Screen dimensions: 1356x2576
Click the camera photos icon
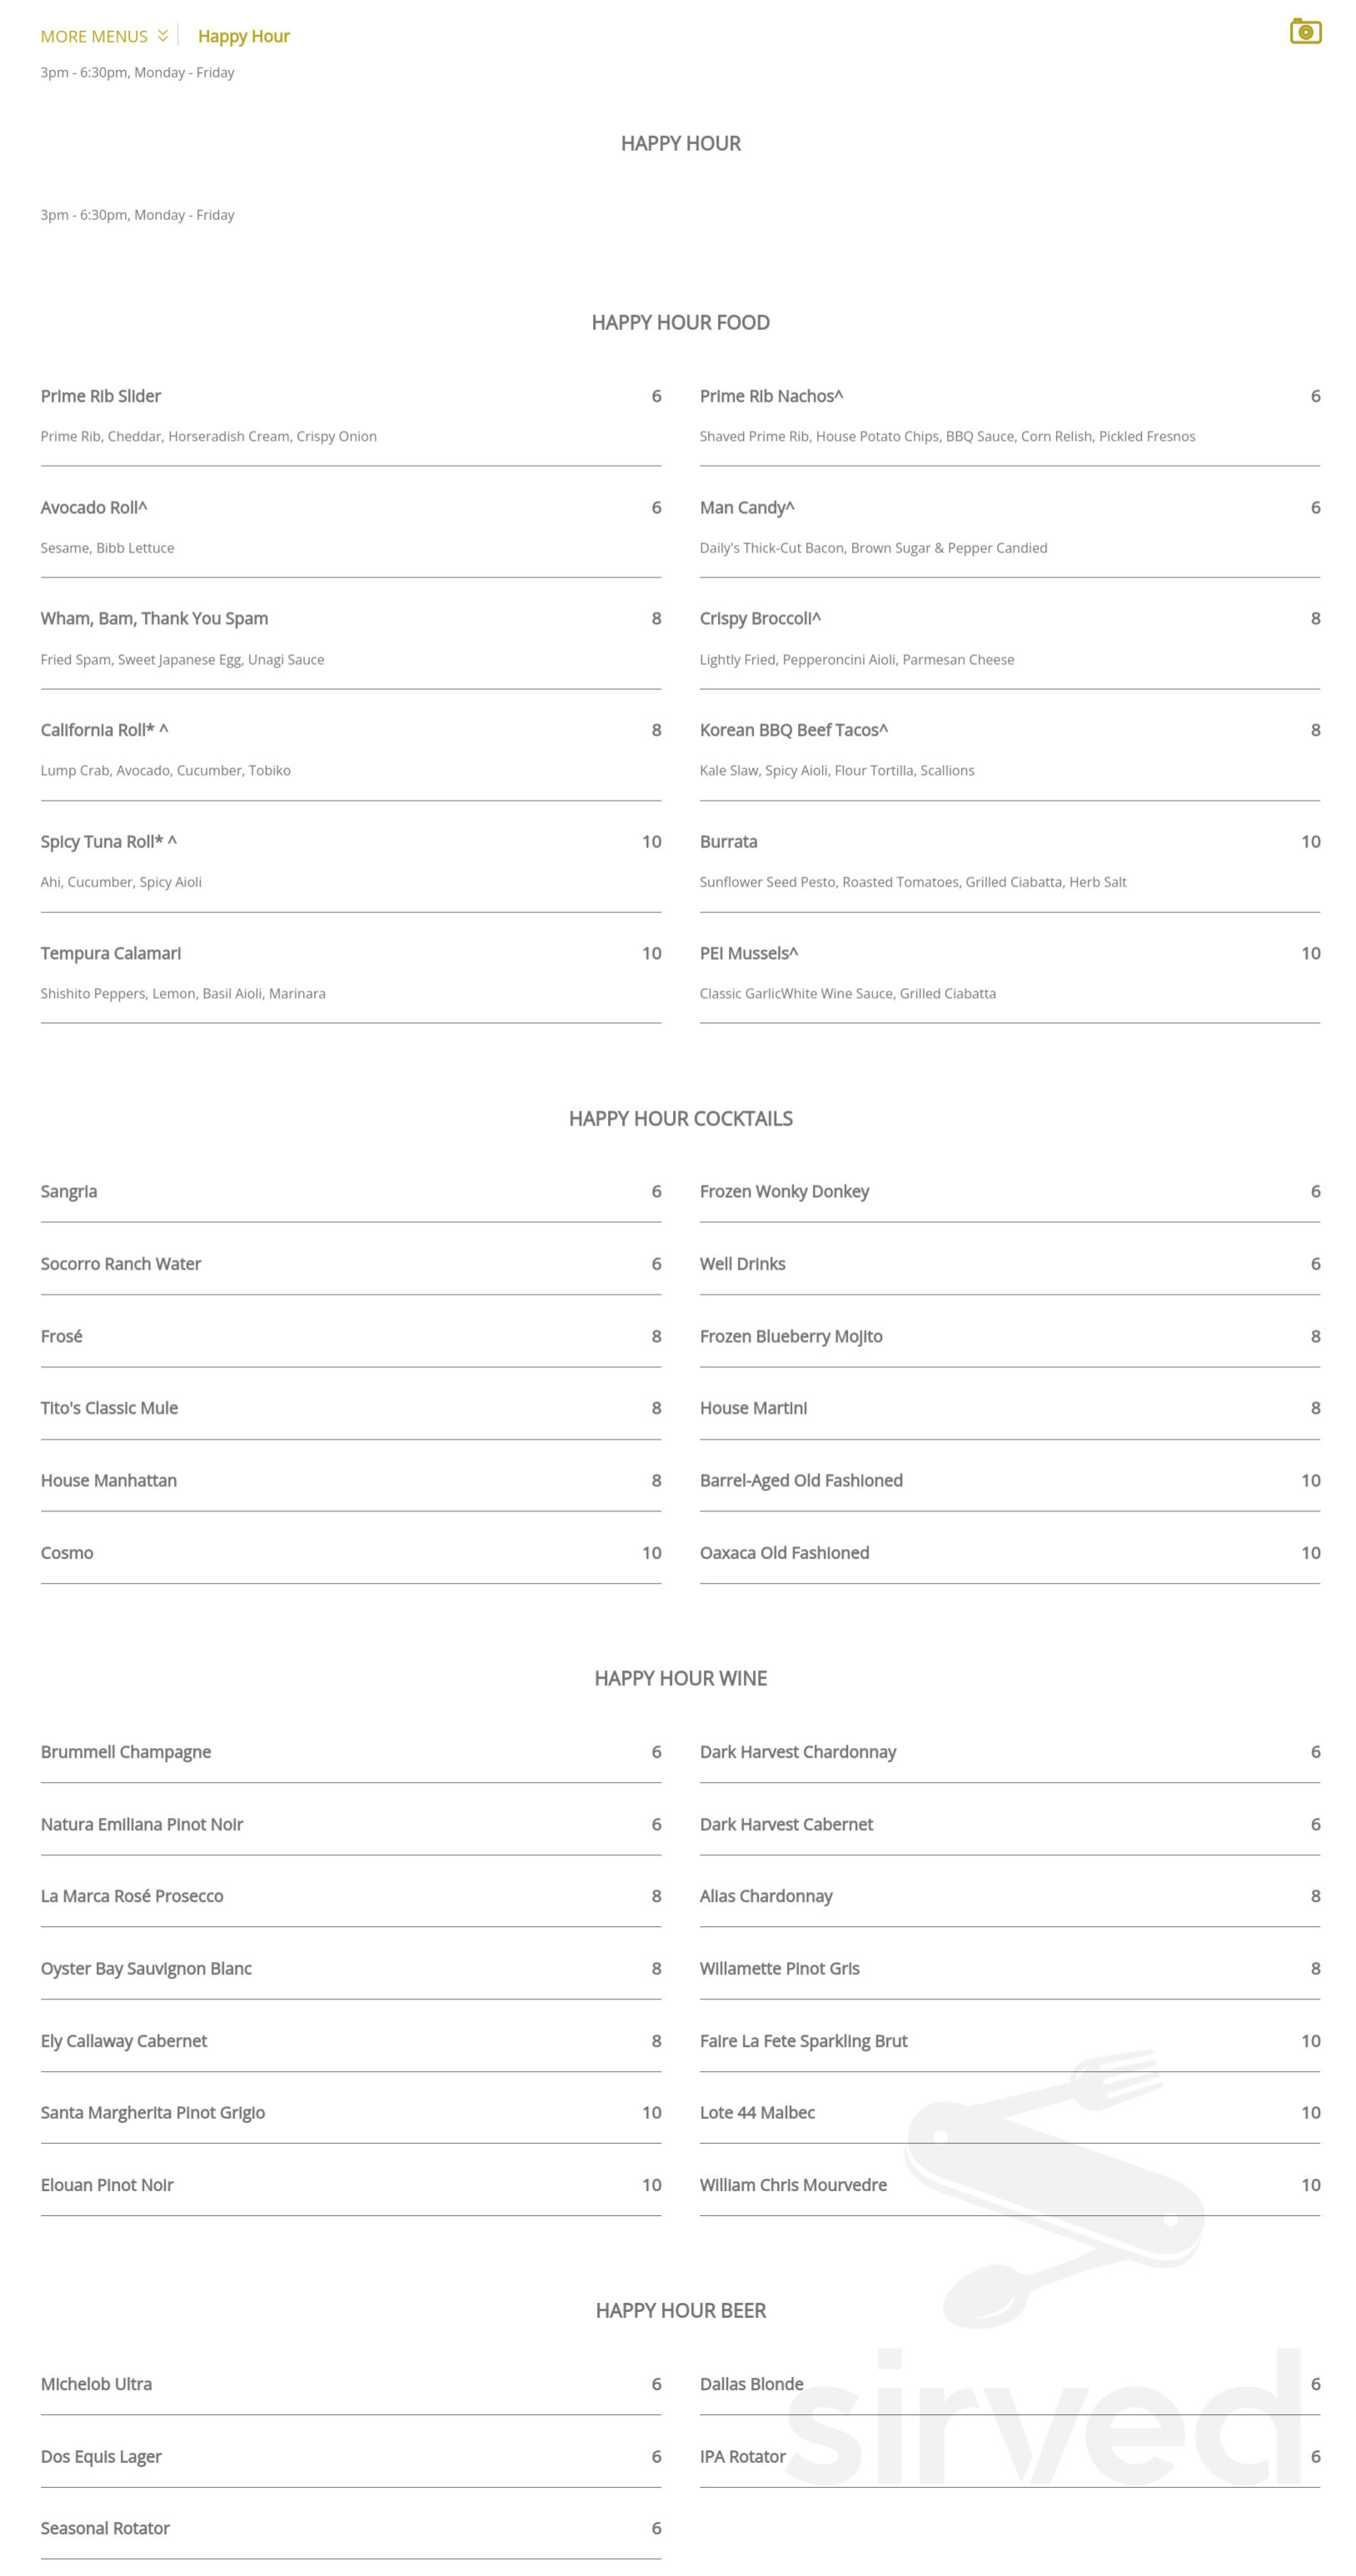[x=1304, y=32]
